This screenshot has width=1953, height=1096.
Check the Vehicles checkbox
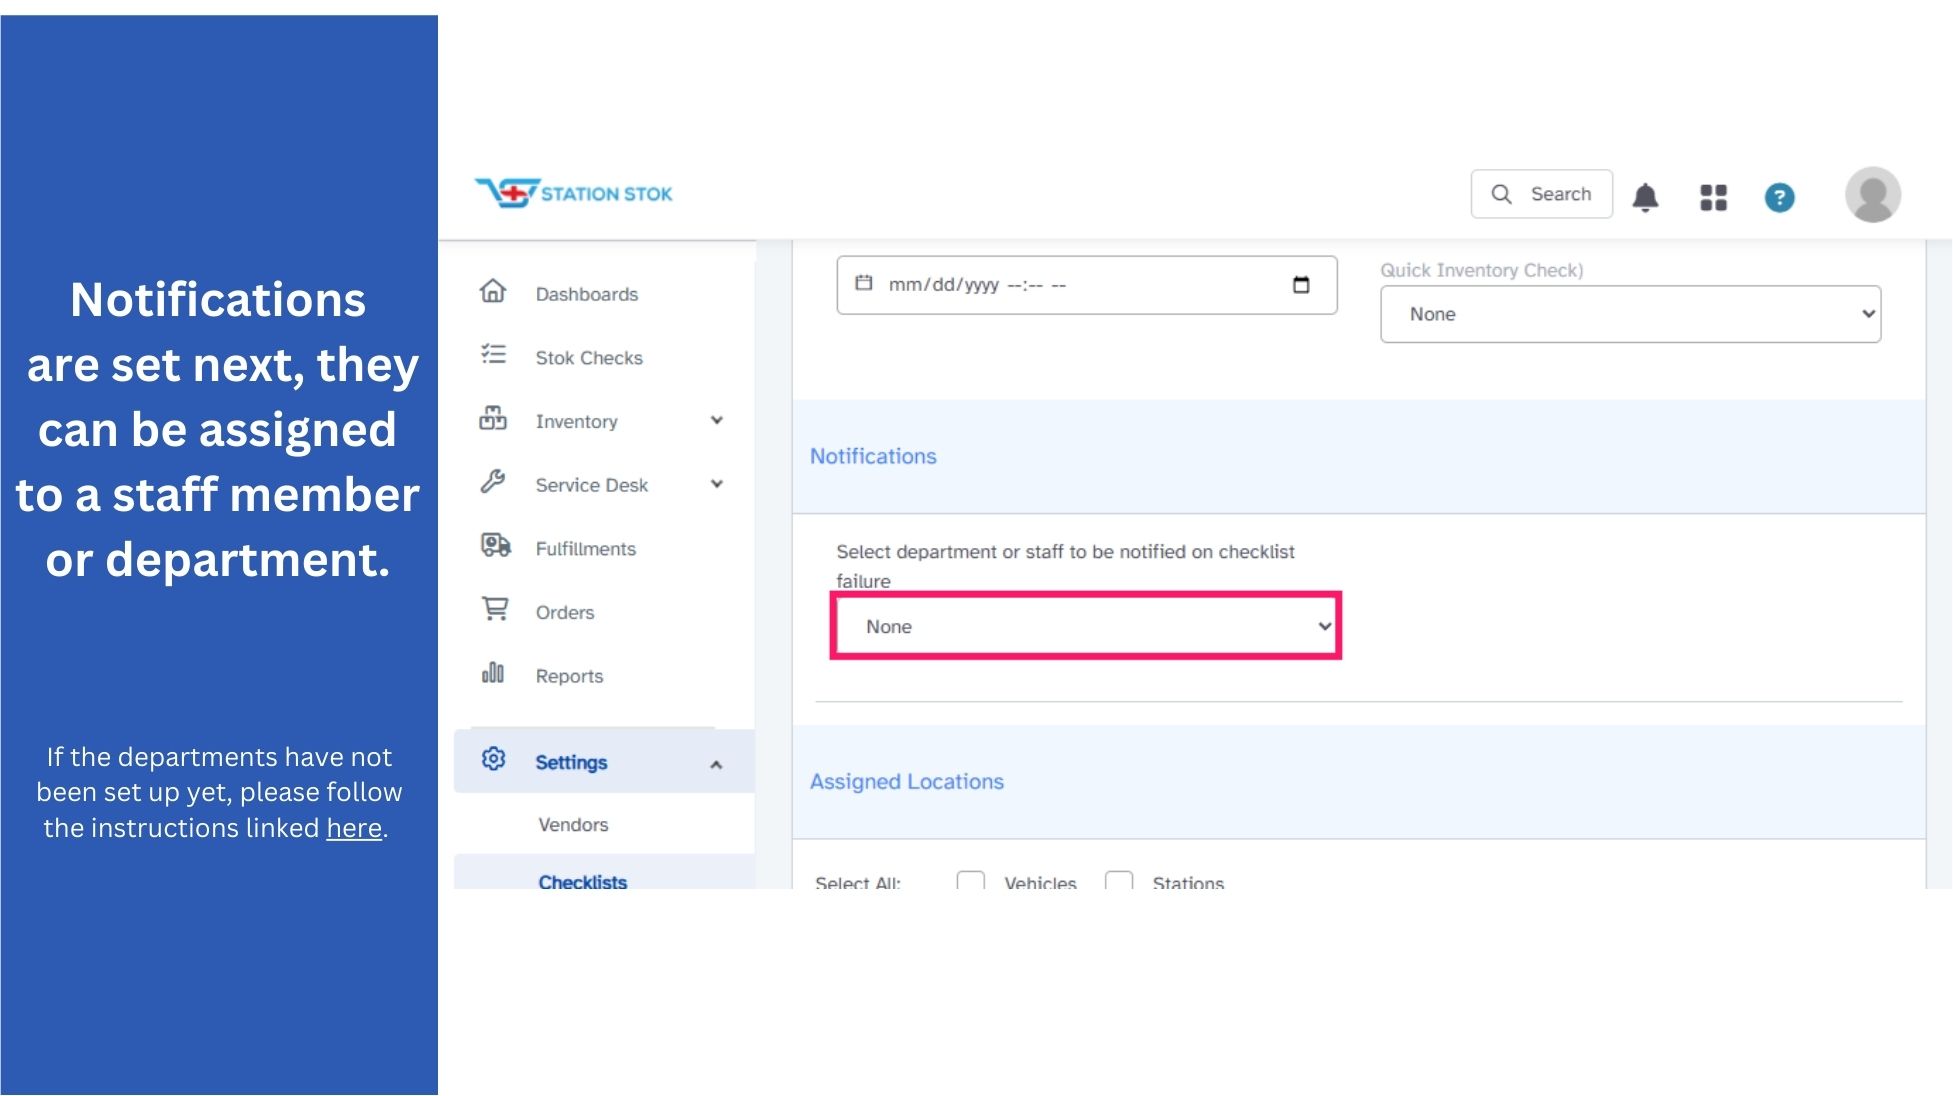pos(970,880)
